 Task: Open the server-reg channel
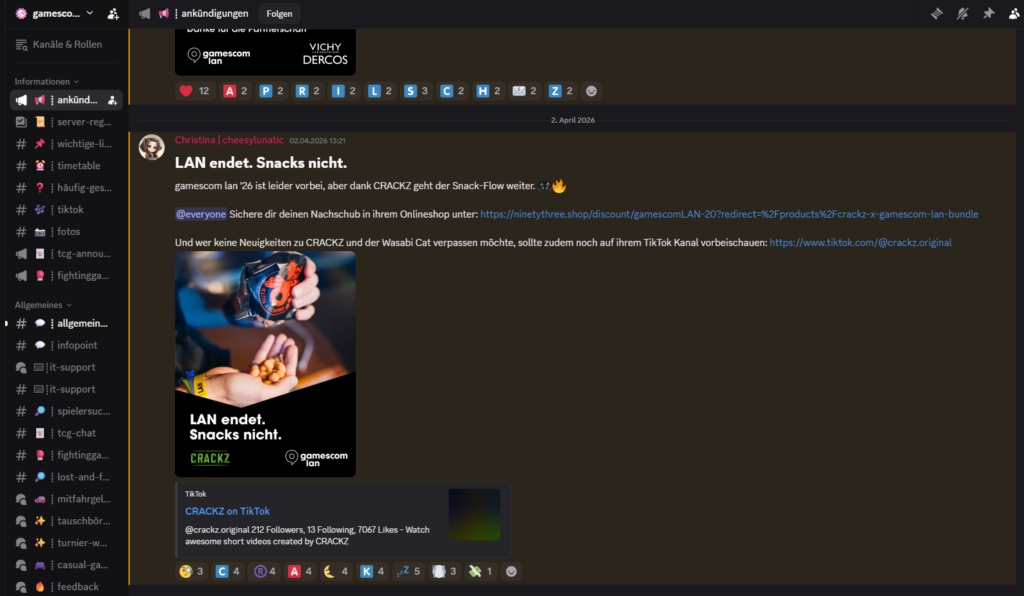[66, 122]
